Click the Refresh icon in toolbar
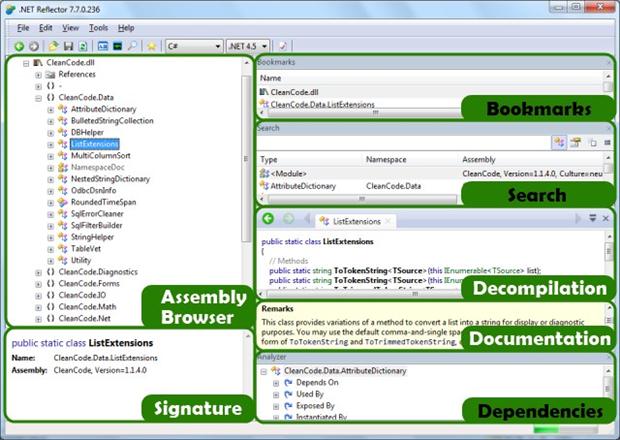This screenshot has width=620, height=440. click(x=83, y=46)
